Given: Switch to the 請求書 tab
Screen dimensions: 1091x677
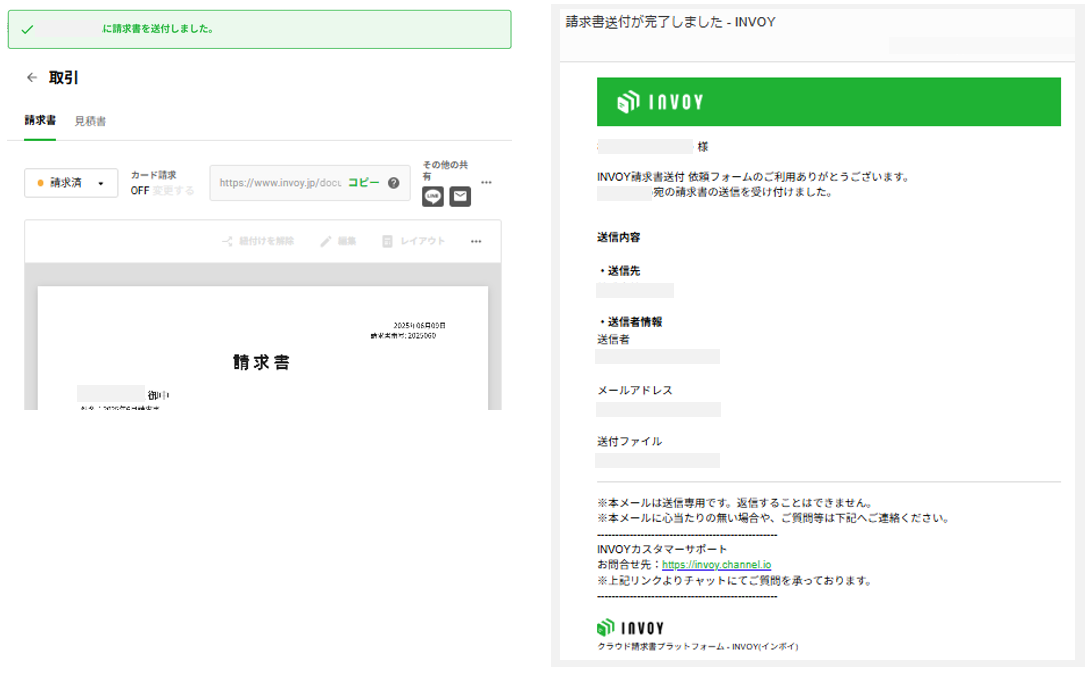Looking at the screenshot, I should tap(40, 120).
